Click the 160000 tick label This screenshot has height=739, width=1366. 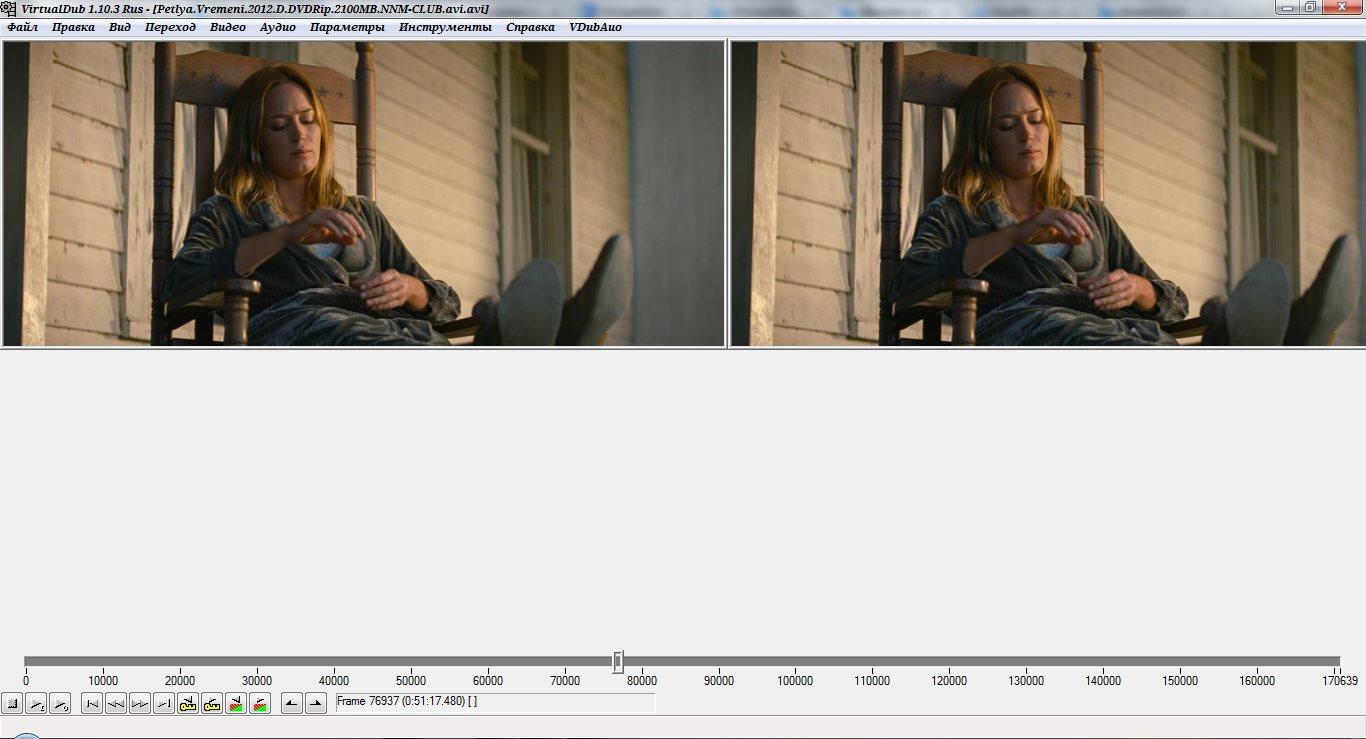coord(1258,681)
